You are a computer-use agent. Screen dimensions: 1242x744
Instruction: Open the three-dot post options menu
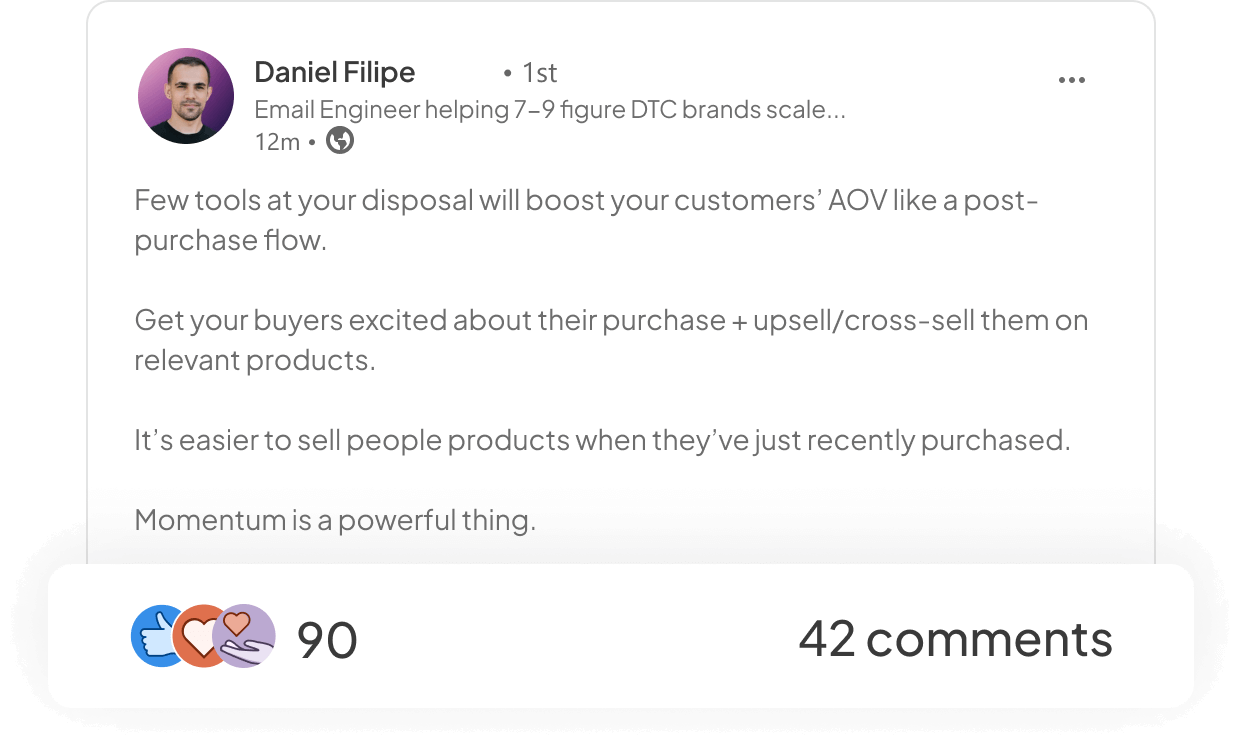click(x=1071, y=81)
